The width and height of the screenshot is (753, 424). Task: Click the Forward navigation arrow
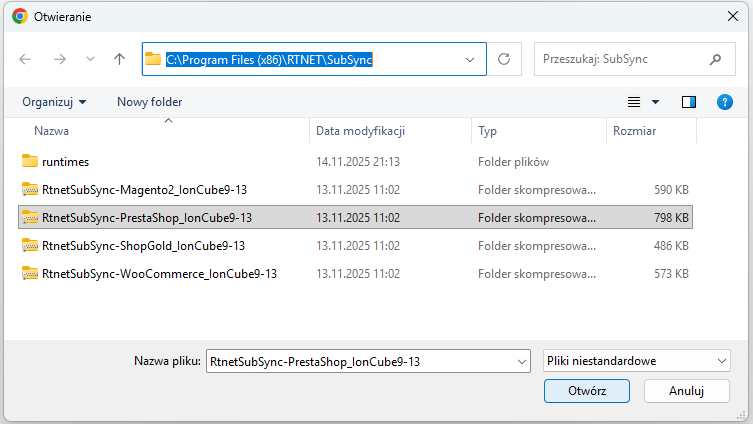[59, 59]
